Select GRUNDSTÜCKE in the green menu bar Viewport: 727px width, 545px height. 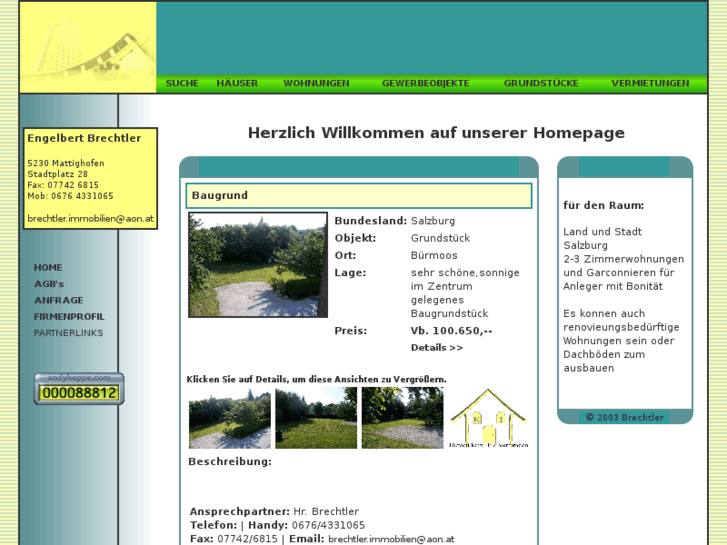click(x=541, y=83)
